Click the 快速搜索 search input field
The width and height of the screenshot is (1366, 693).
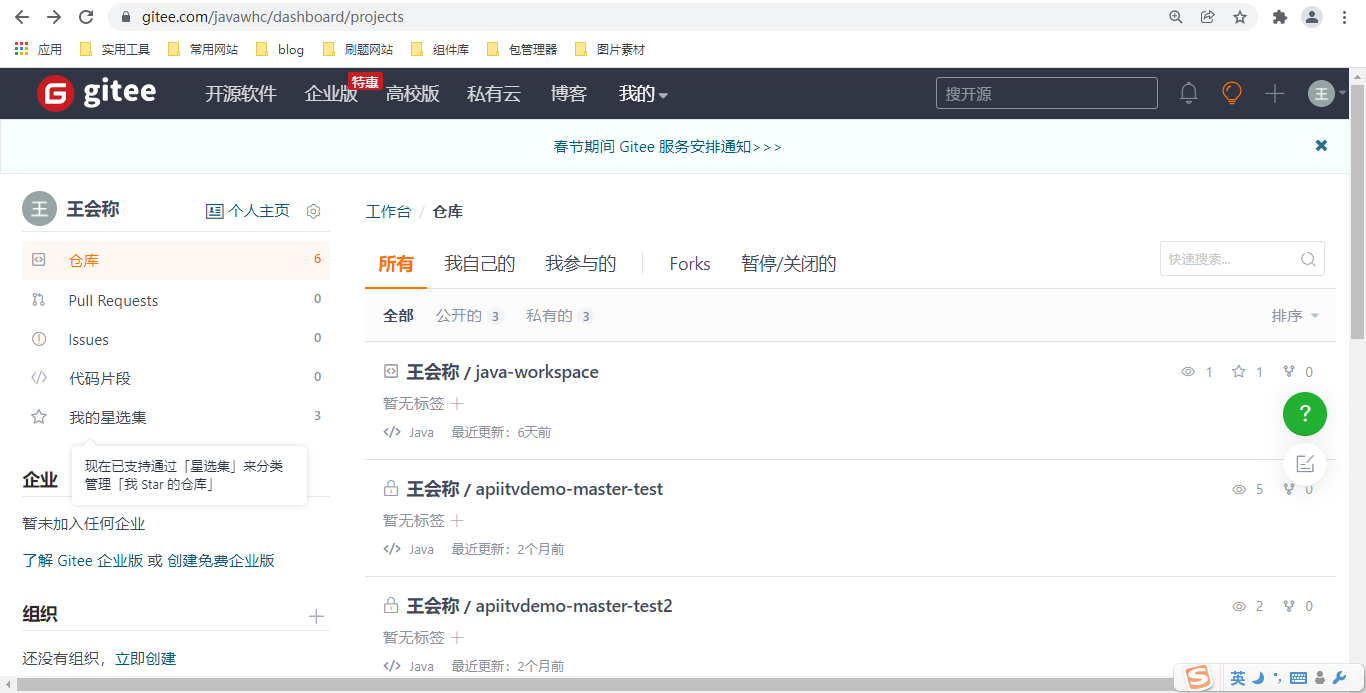(1232, 258)
